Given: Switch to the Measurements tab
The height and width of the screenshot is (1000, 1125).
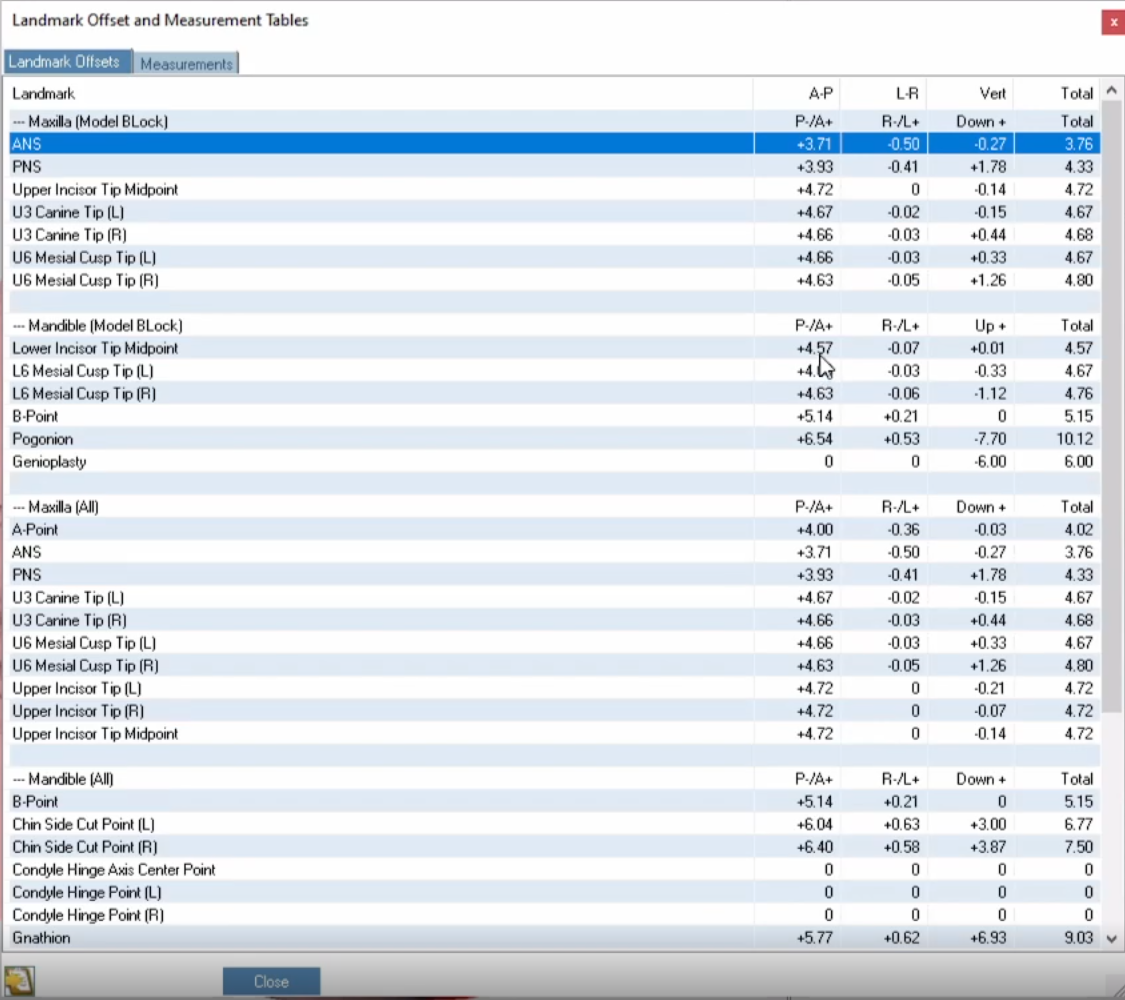Looking at the screenshot, I should click(186, 64).
